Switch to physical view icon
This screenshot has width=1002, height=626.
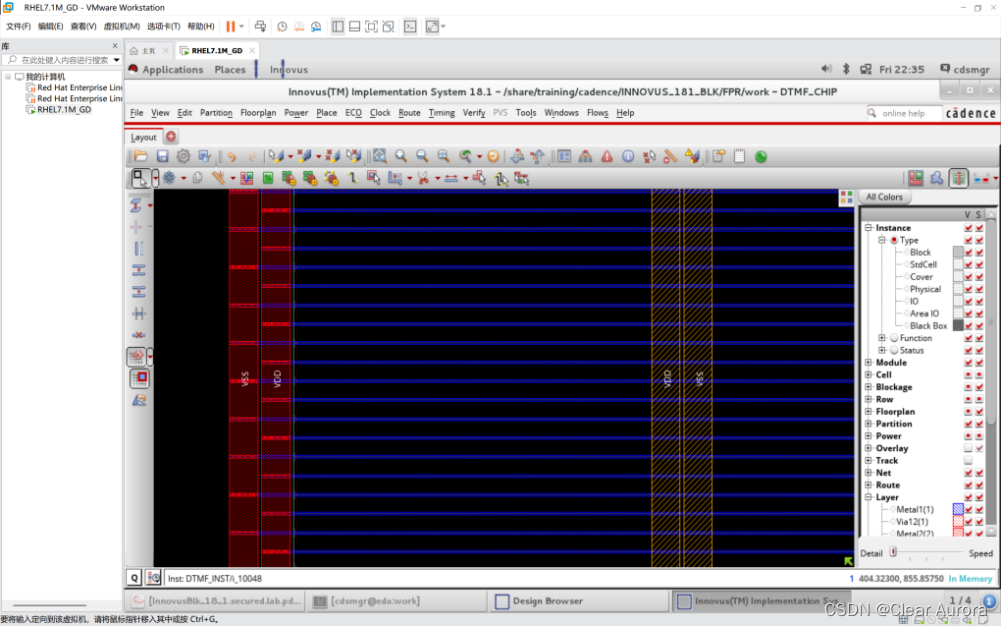click(959, 178)
